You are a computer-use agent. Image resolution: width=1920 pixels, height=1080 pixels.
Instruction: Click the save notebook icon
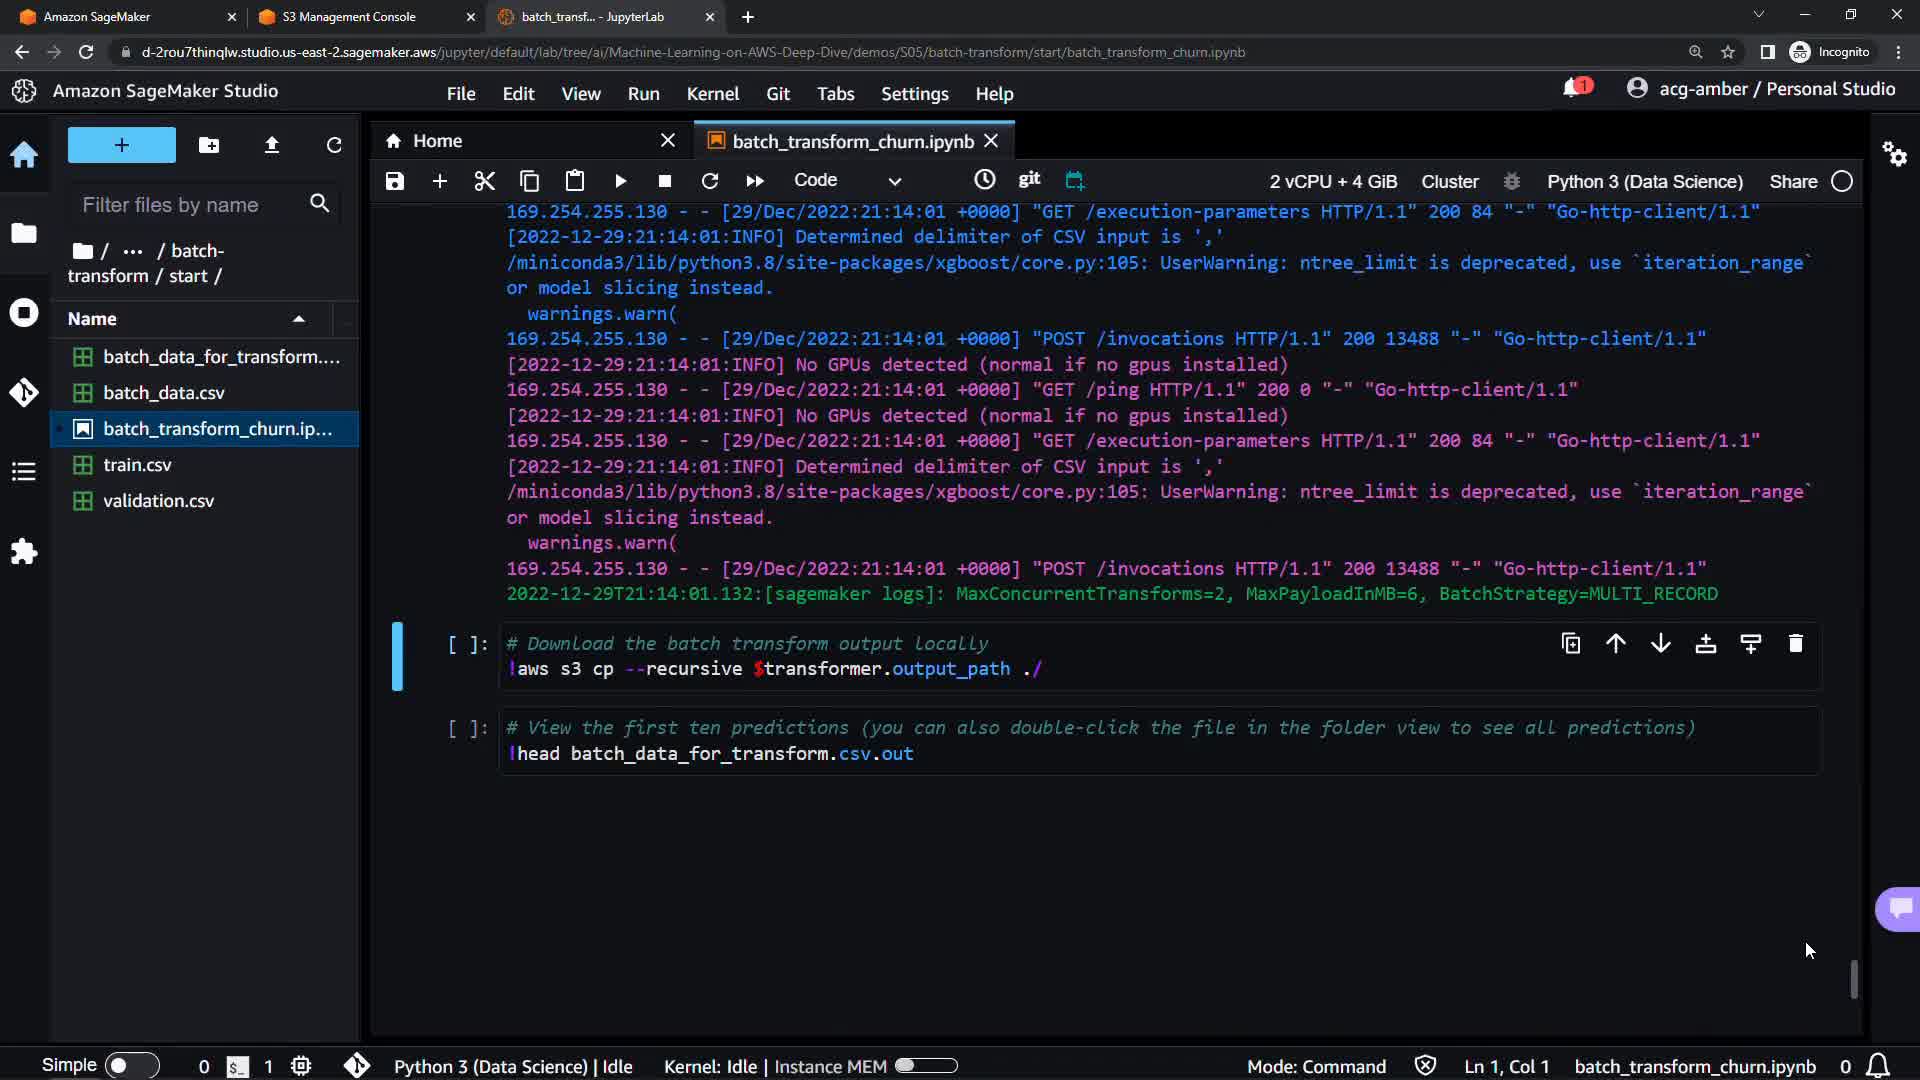tap(395, 181)
